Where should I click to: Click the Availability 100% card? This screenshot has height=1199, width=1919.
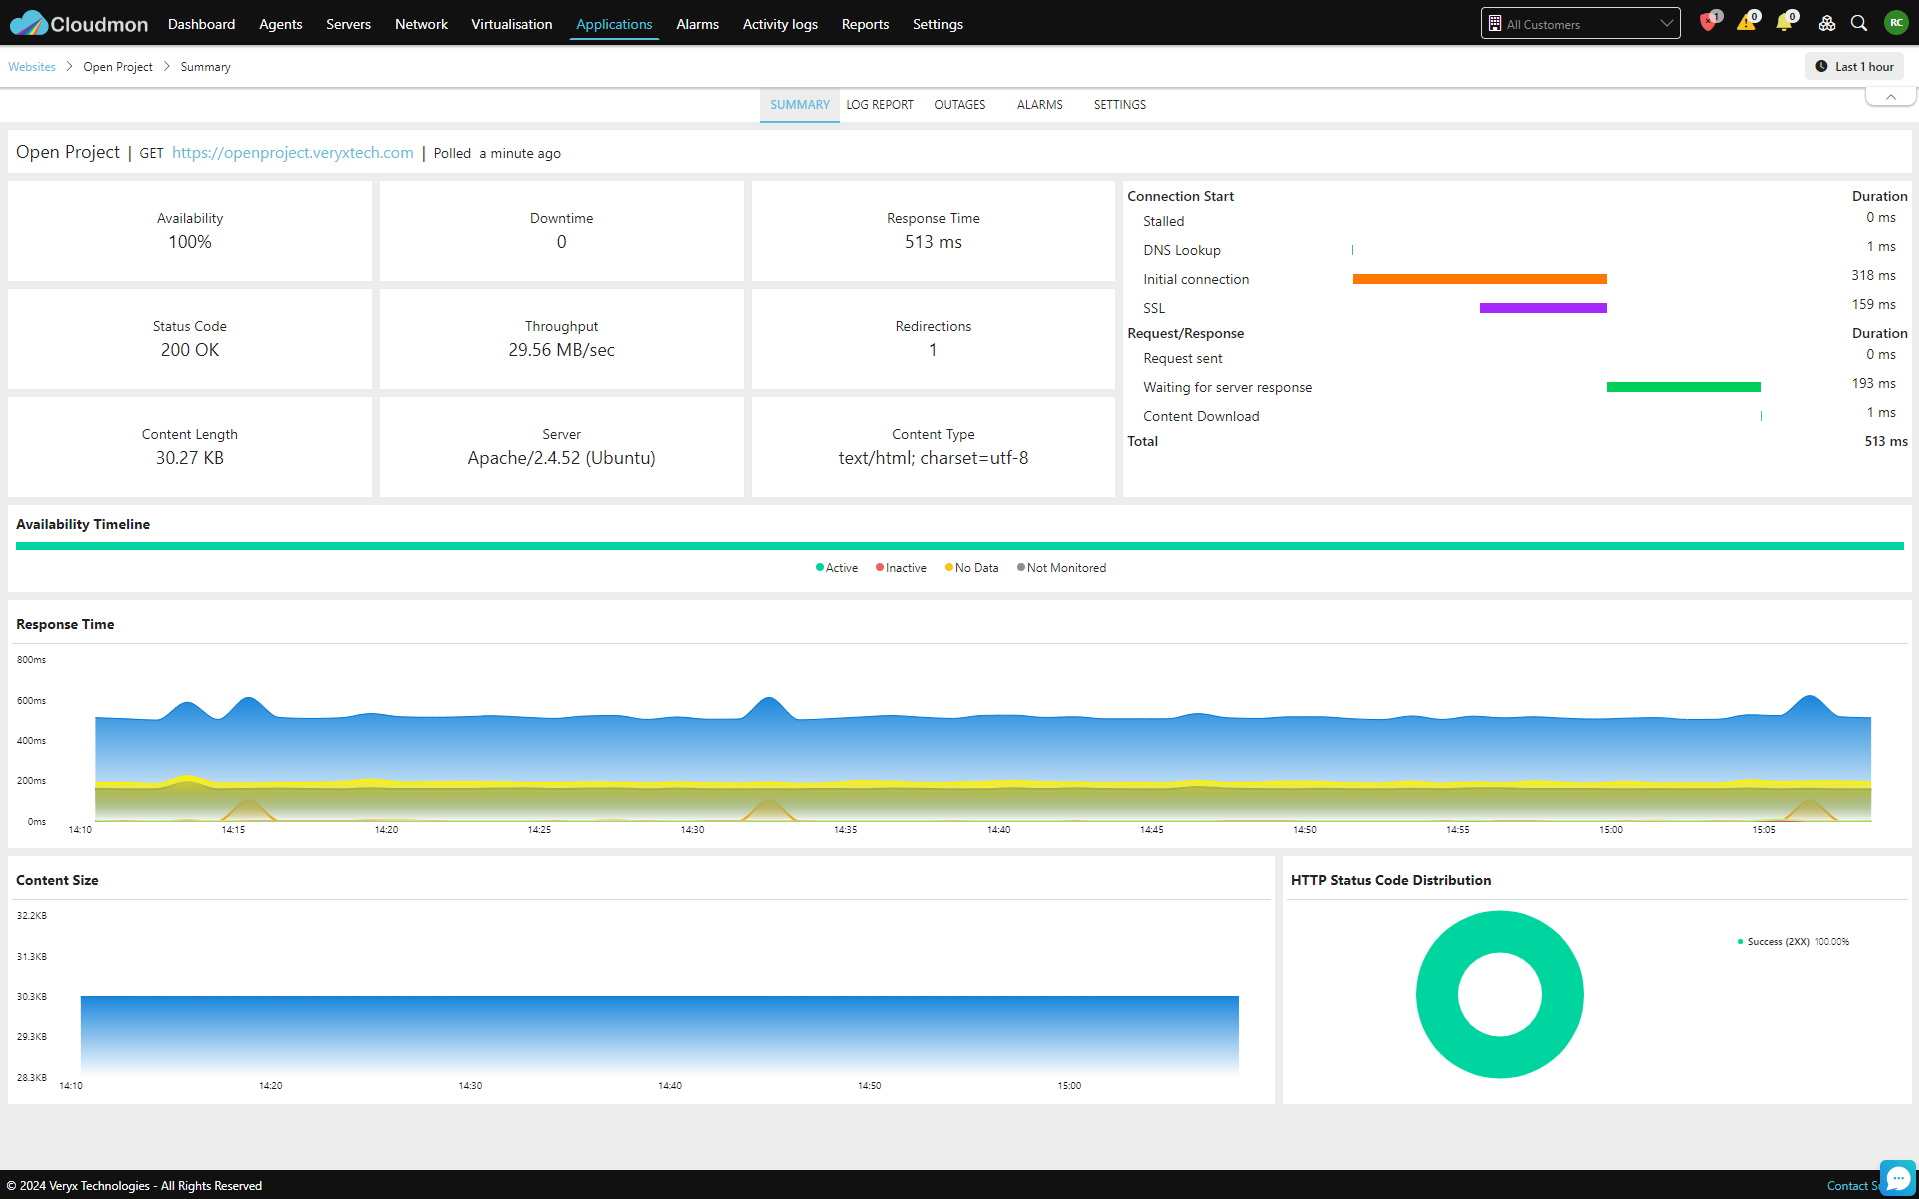point(190,231)
